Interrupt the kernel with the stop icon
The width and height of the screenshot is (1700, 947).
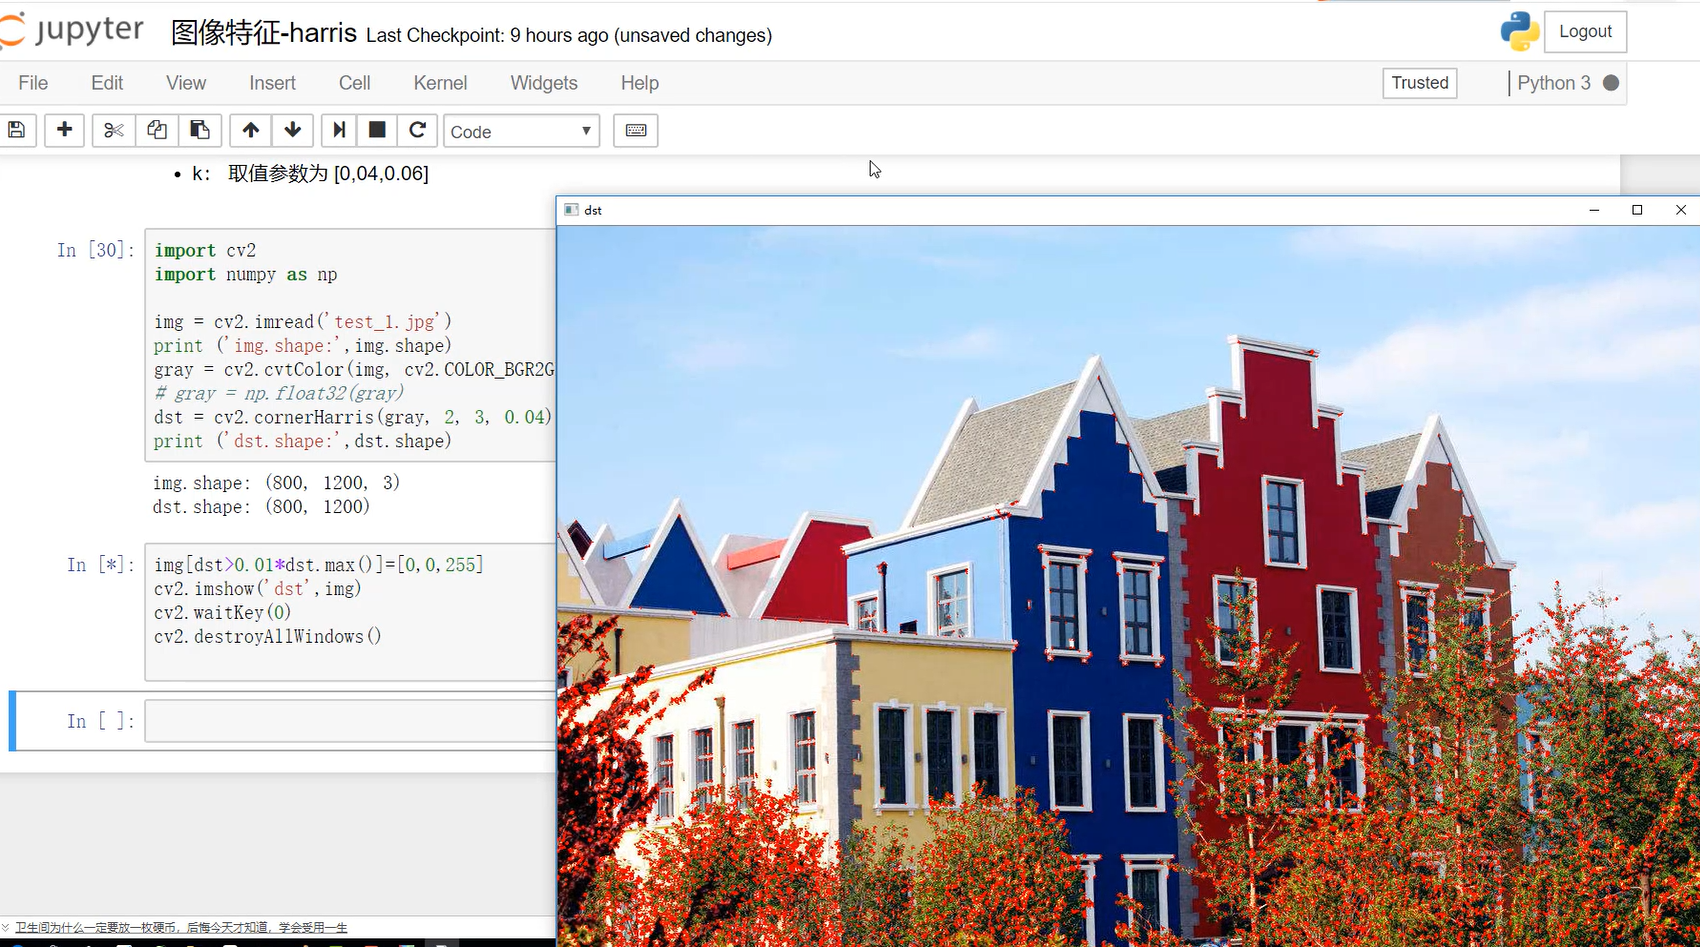[x=377, y=131]
